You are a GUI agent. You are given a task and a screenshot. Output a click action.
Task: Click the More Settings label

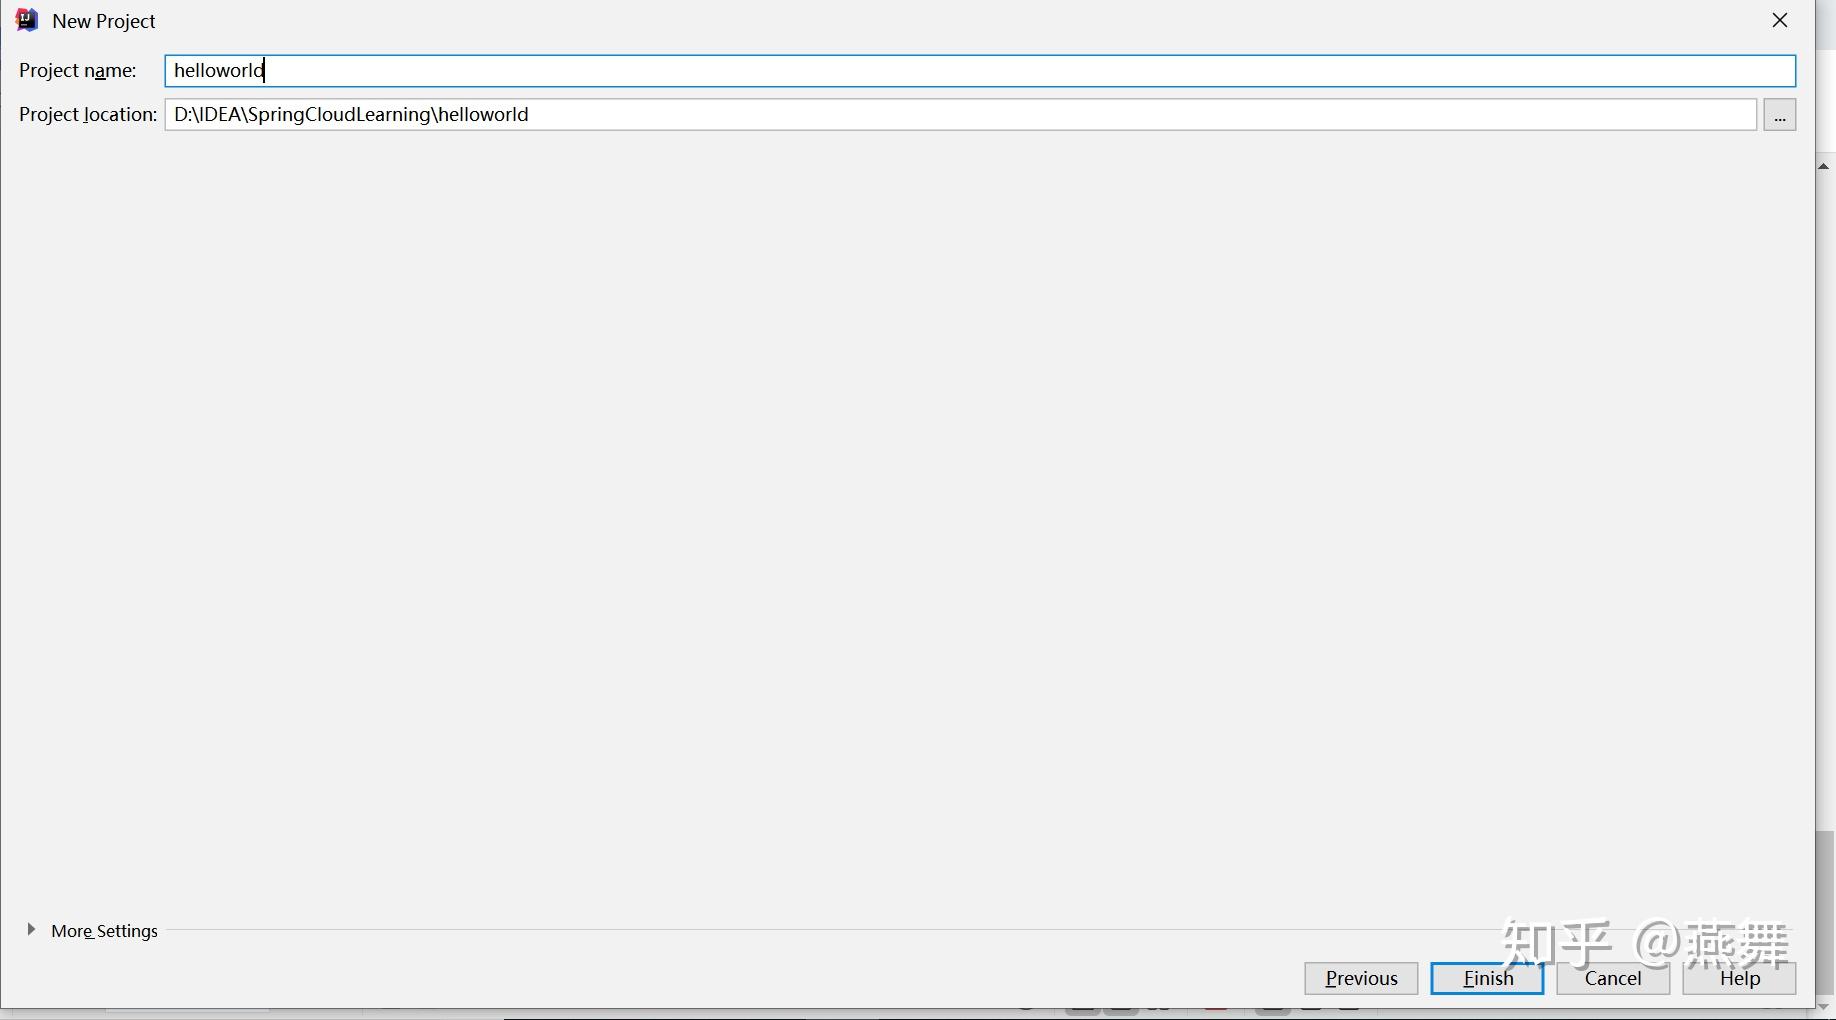(x=105, y=931)
